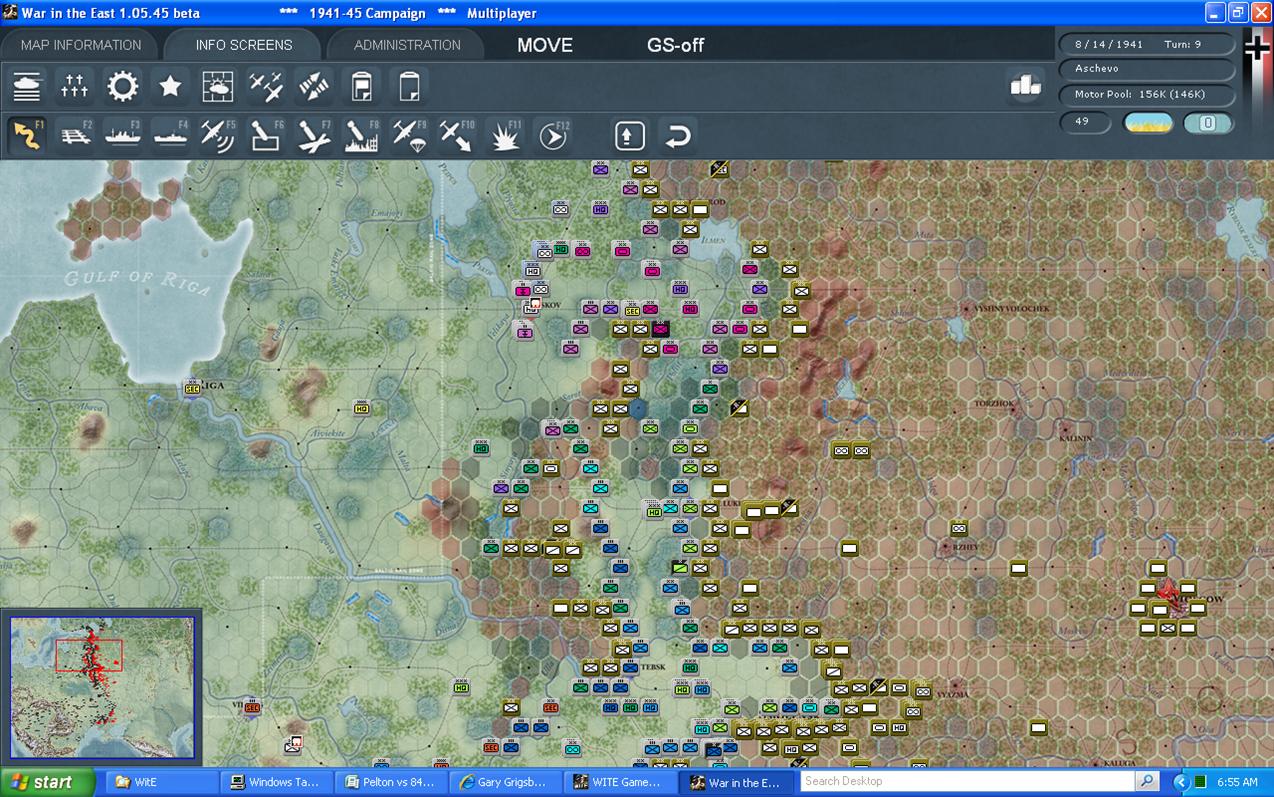Open the weather map grid icon

(x=218, y=87)
